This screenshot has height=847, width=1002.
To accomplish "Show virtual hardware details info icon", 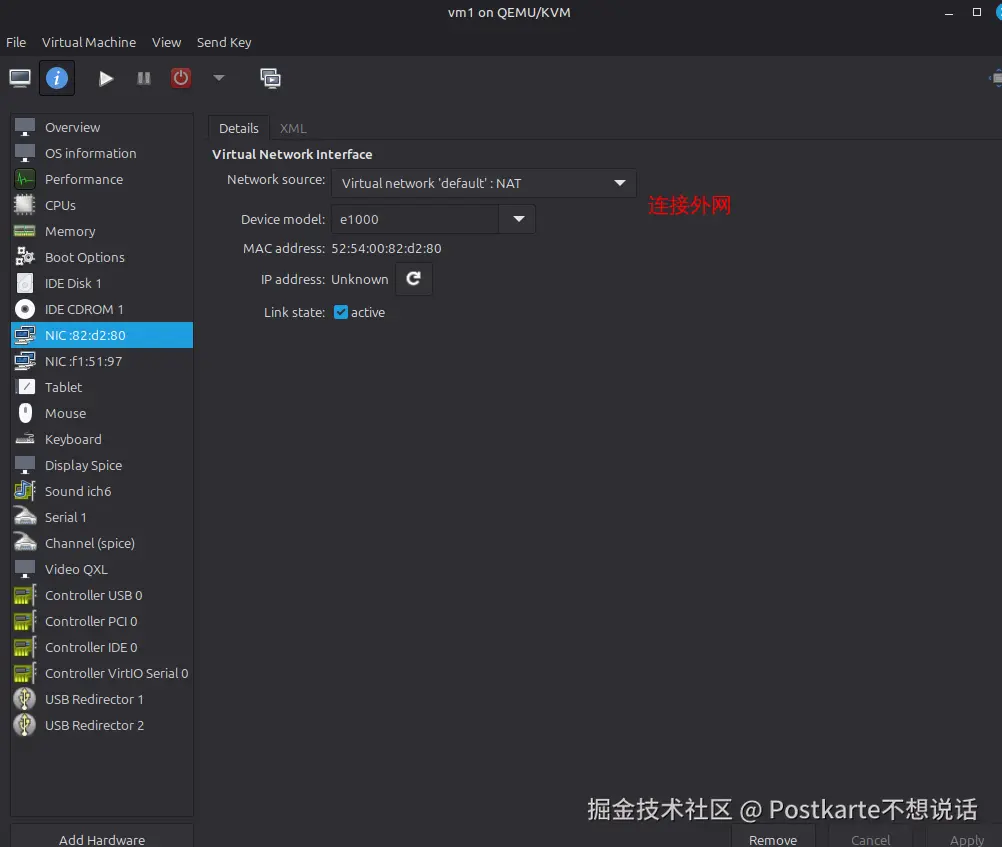I will tap(57, 78).
